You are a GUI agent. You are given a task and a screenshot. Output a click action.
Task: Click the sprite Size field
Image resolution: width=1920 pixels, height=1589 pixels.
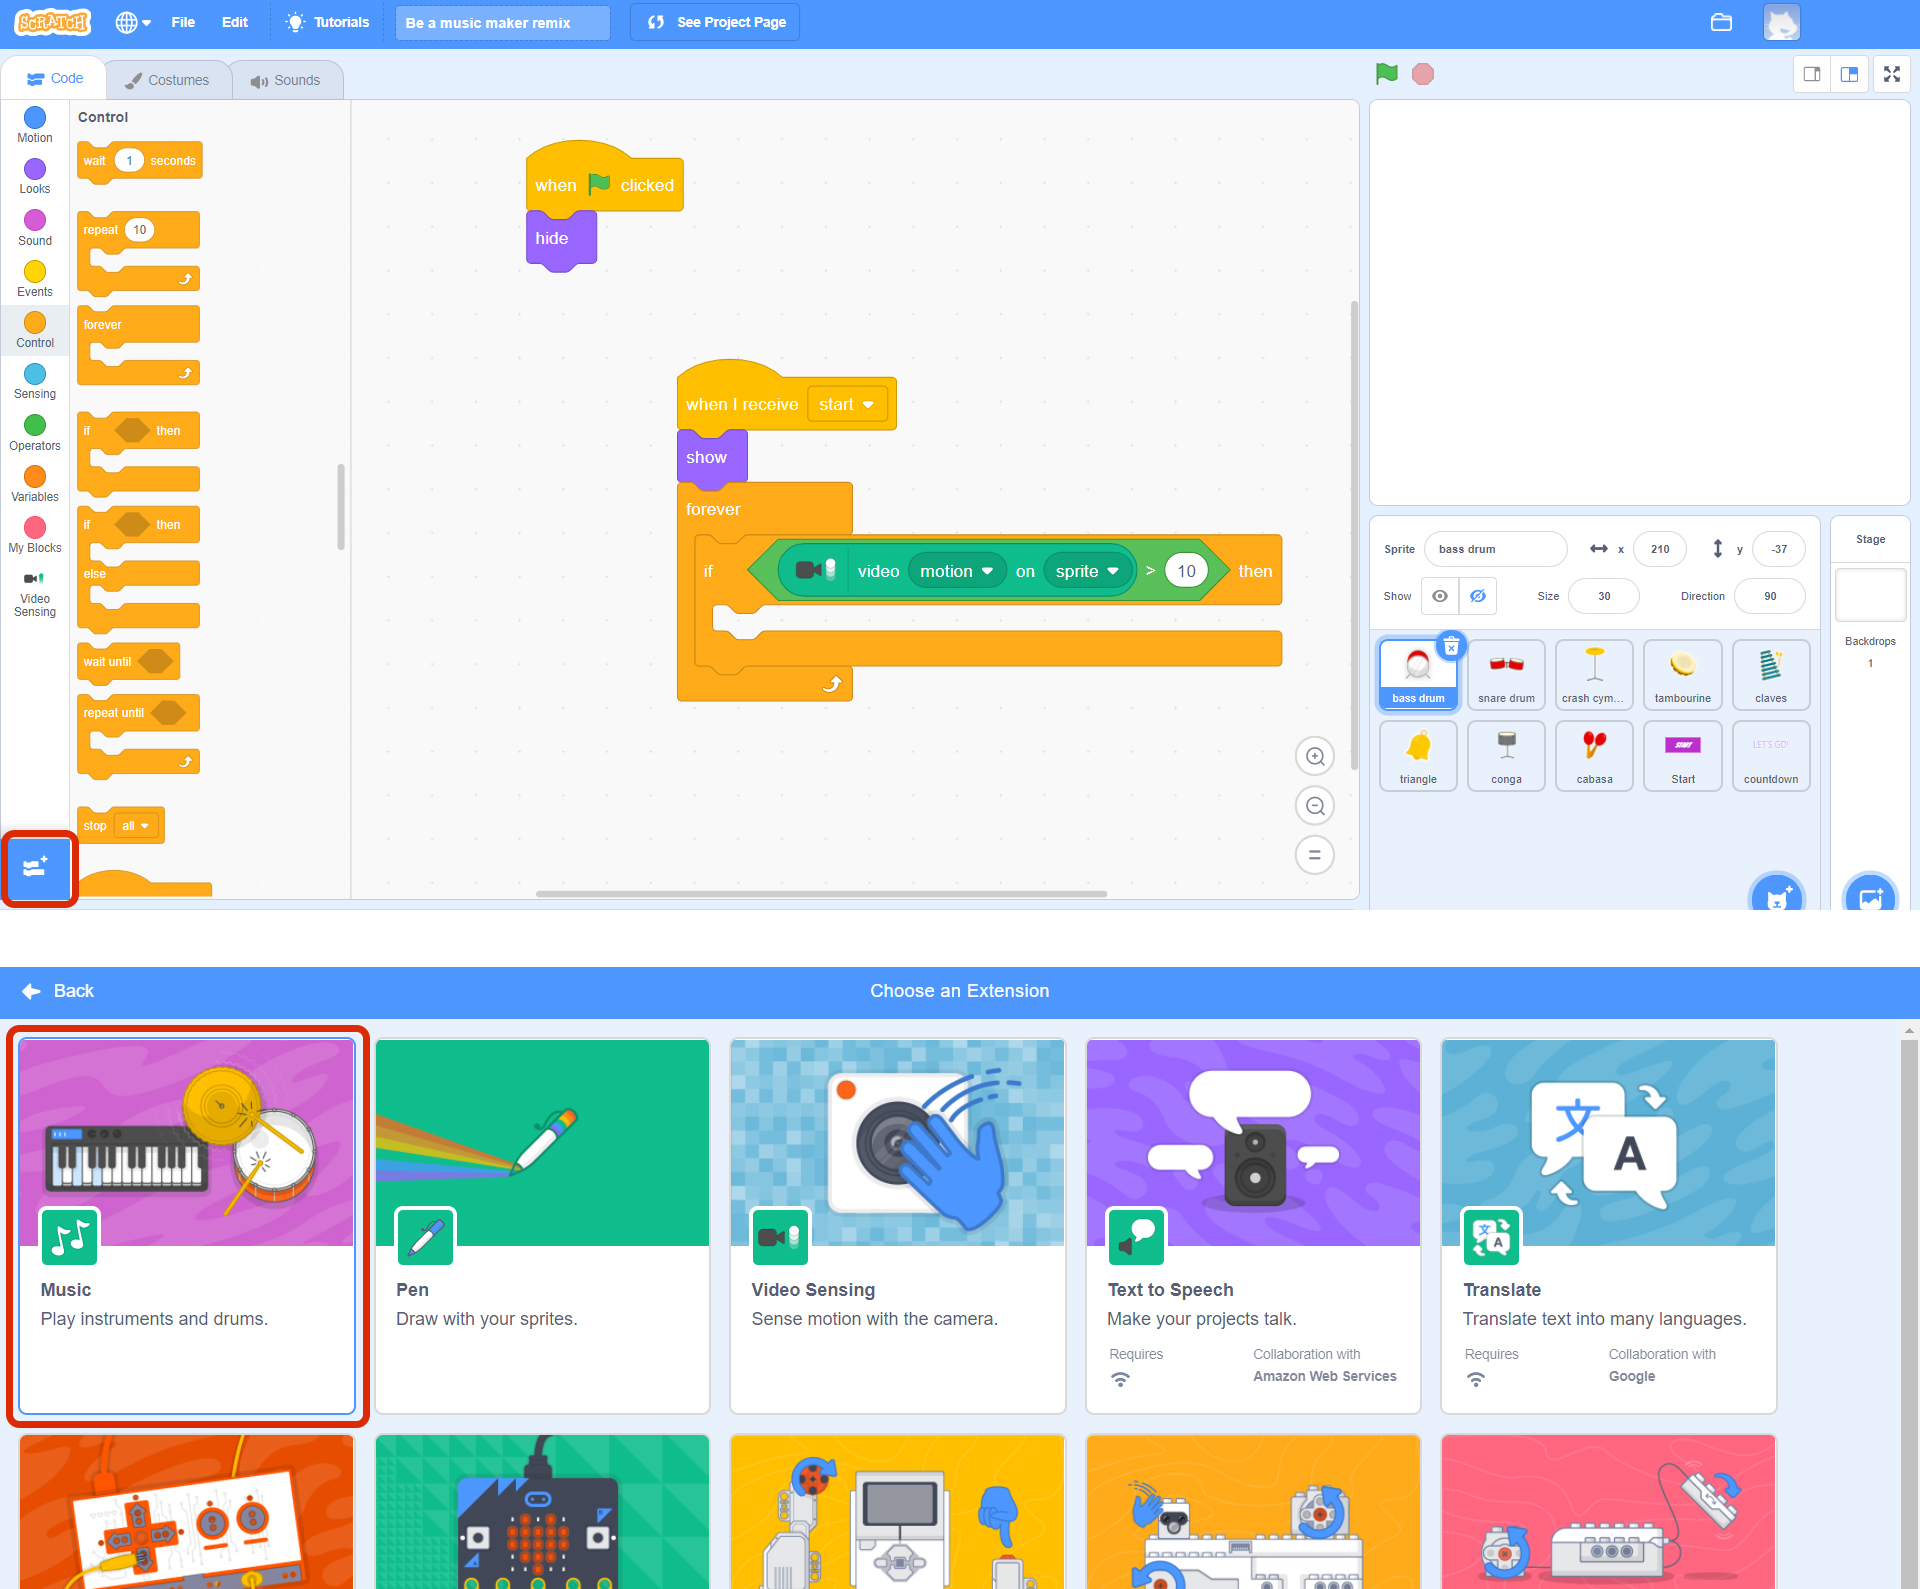[x=1604, y=596]
